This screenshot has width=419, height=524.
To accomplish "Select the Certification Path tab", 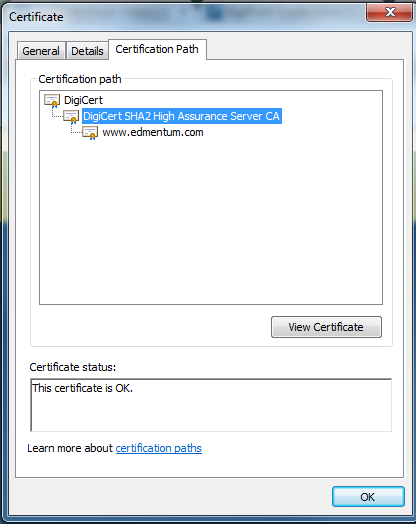I will tap(157, 49).
